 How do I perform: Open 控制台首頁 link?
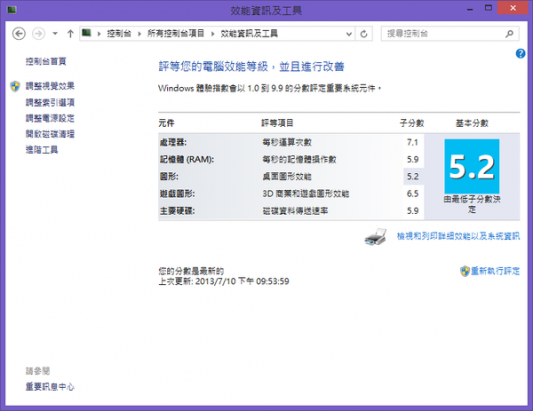46,61
